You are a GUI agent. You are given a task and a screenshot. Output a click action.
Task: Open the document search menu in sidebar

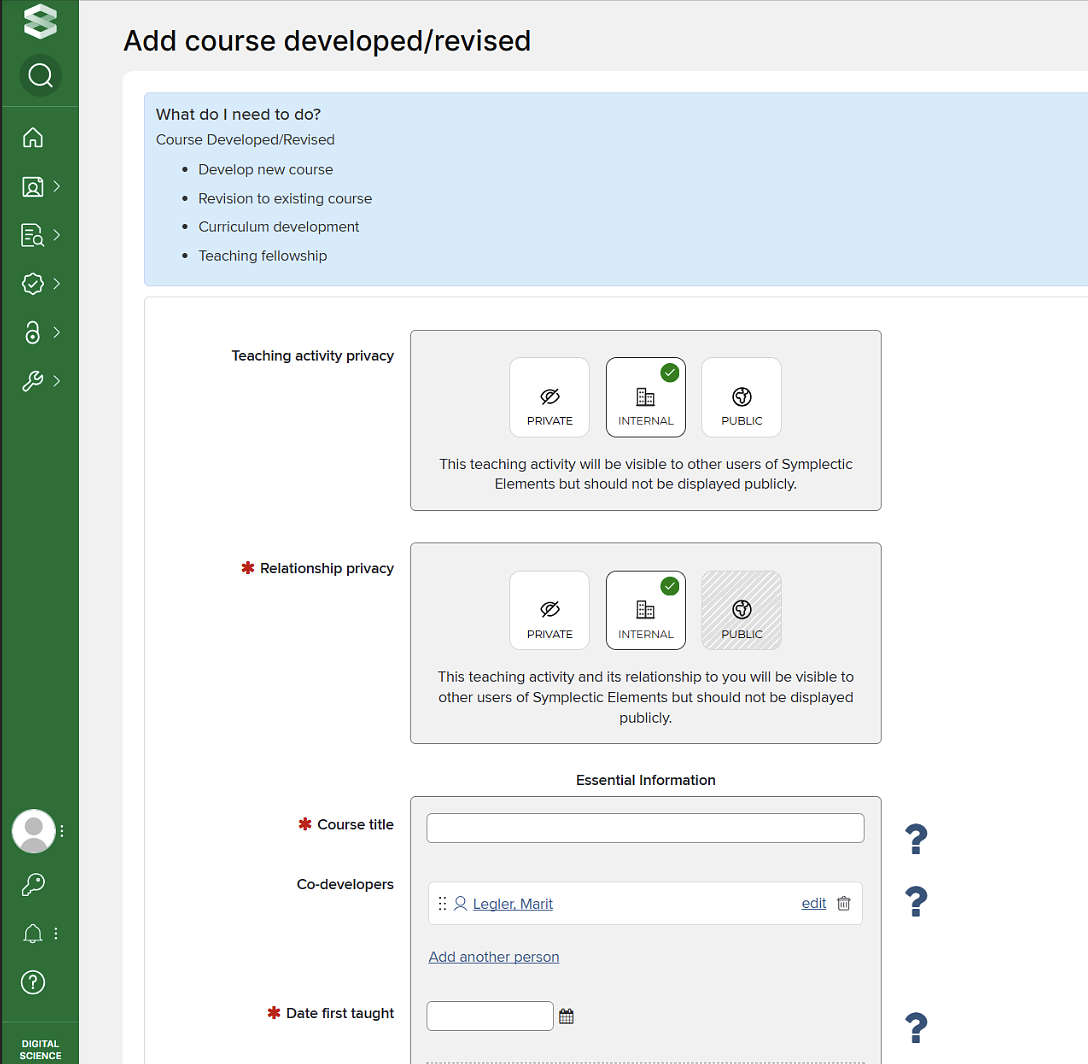33,235
